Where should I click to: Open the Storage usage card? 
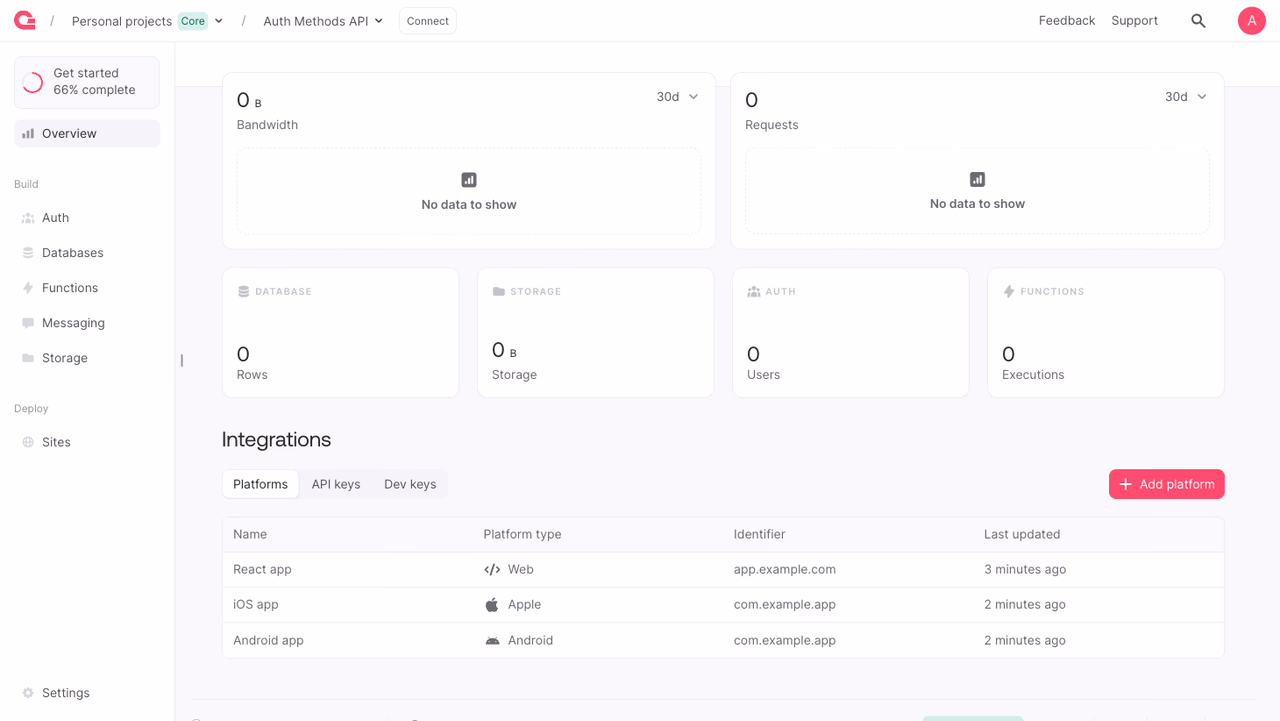pos(596,333)
